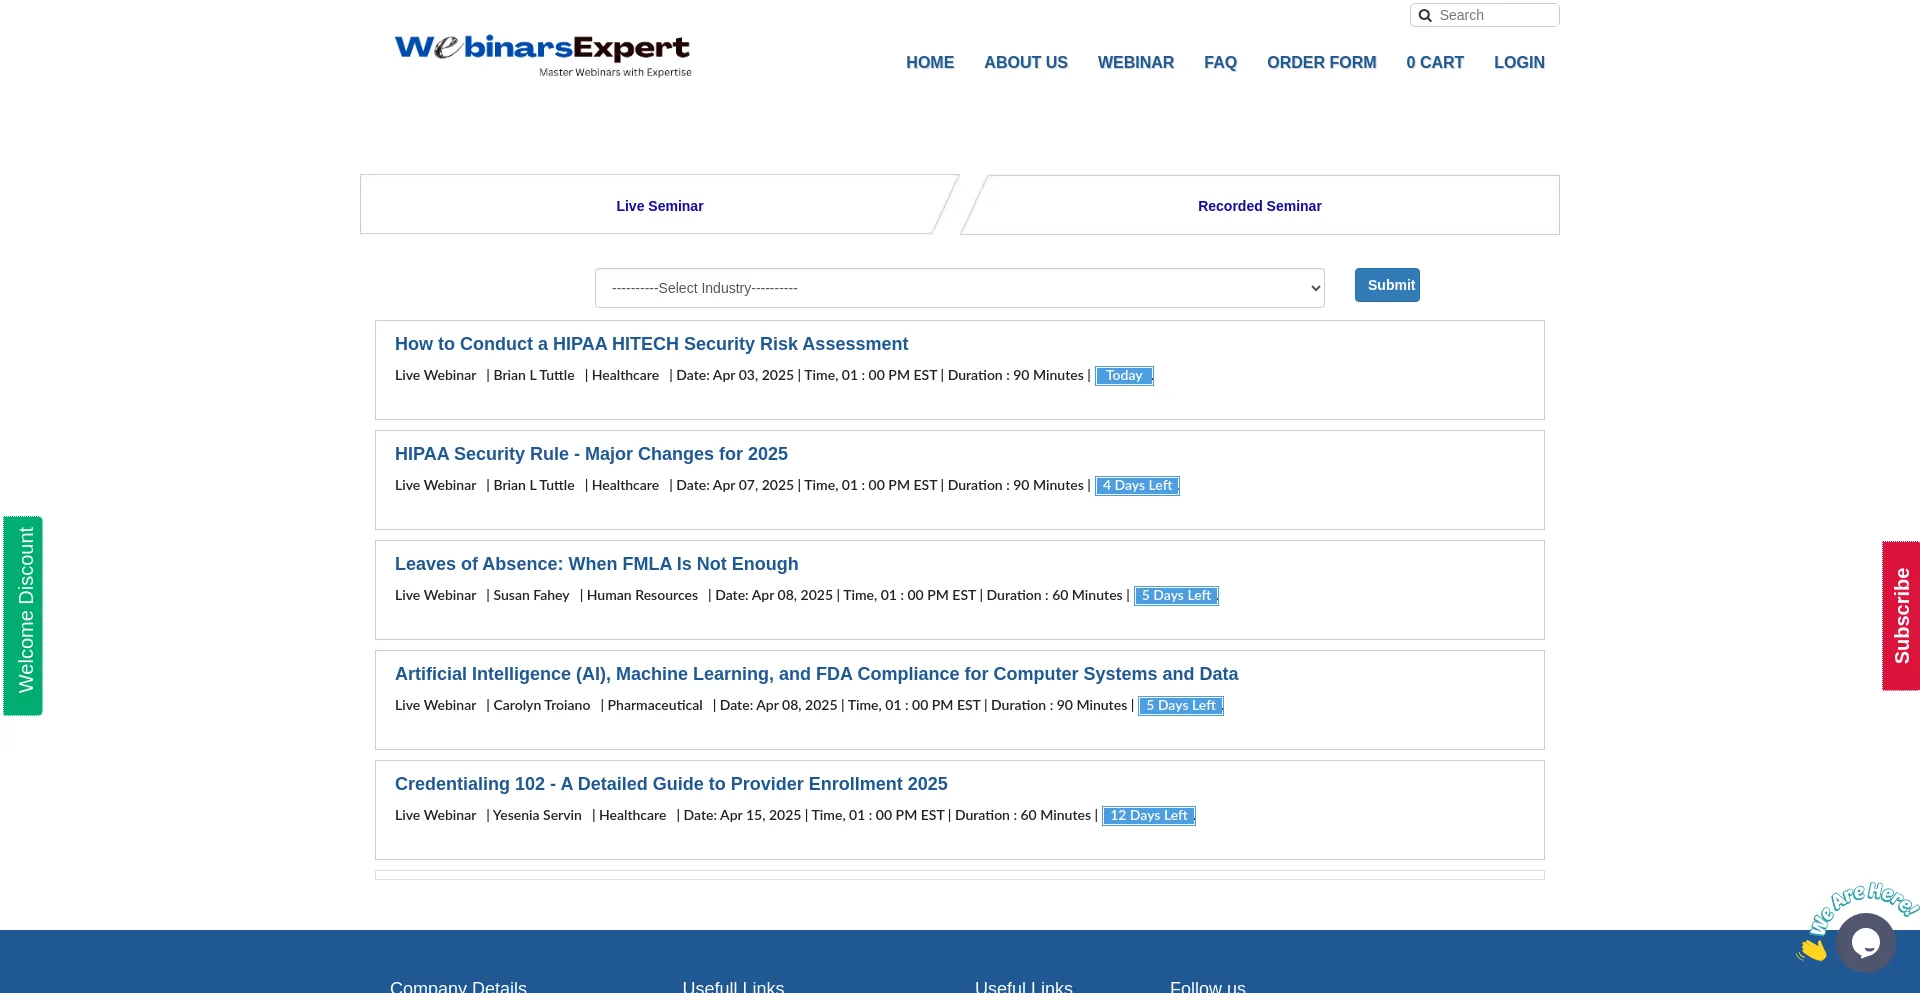Open the FAQ page

pyautogui.click(x=1220, y=62)
